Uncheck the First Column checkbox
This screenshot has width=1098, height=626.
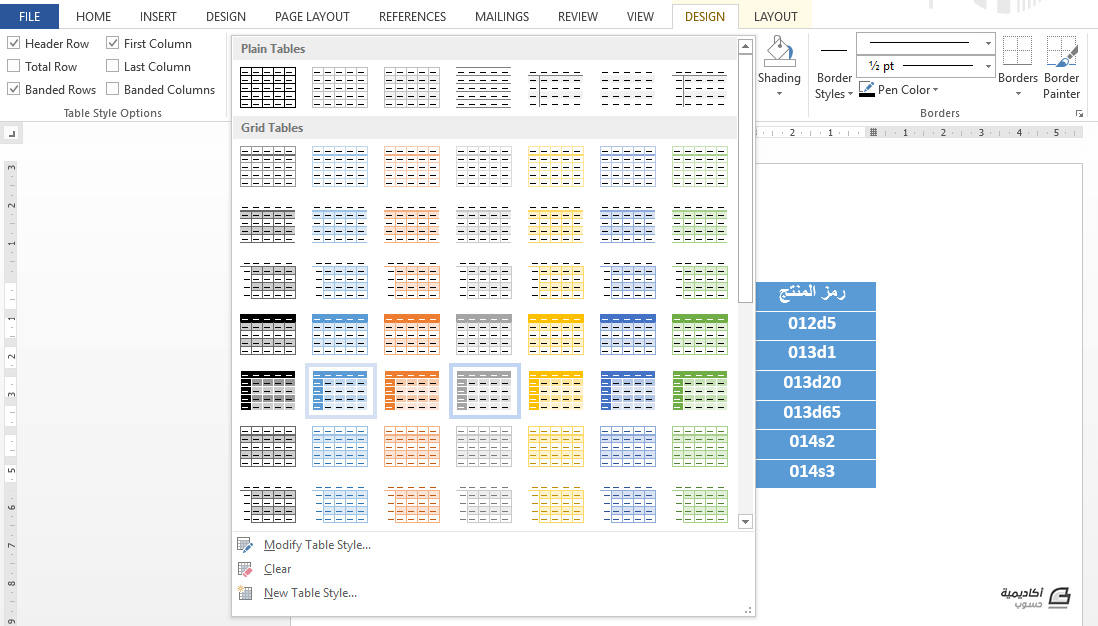pos(112,43)
